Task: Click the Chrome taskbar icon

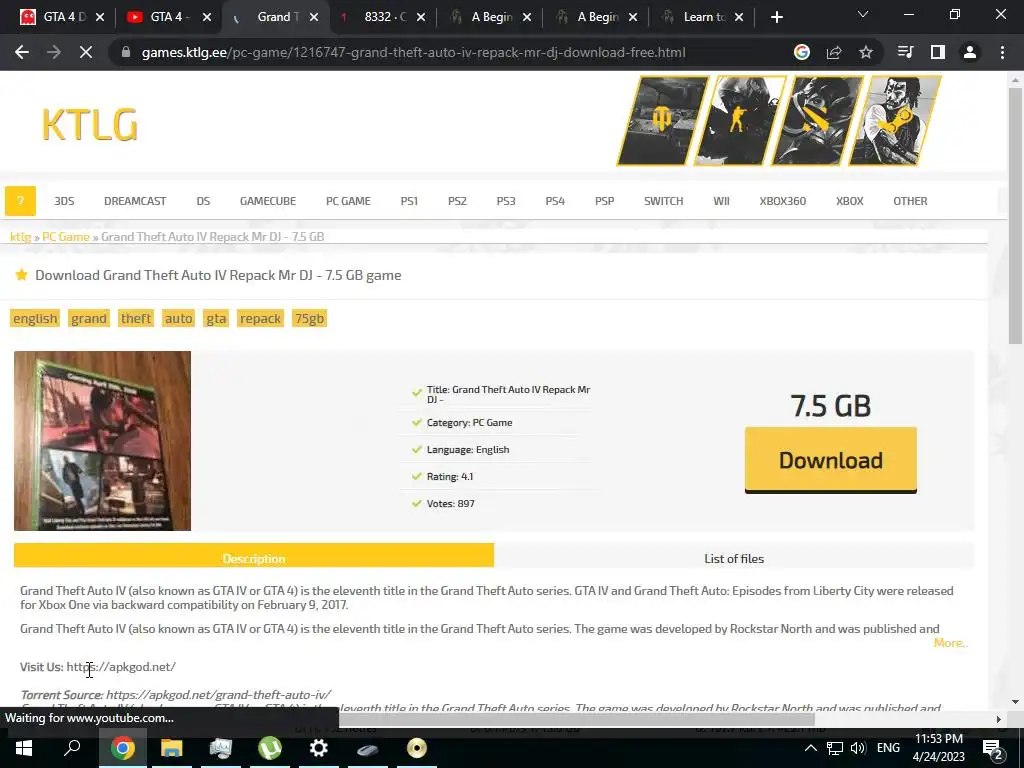Action: point(123,748)
